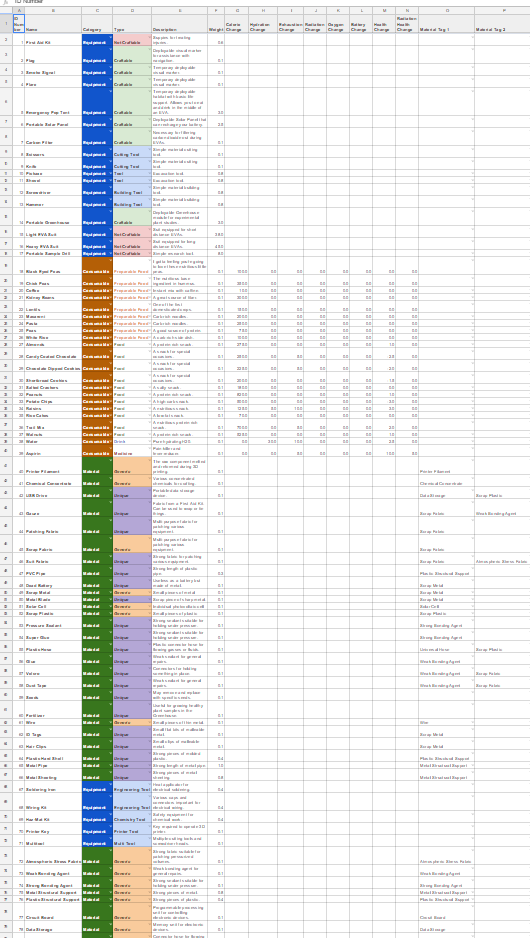Viewport: 530px width, 938px height.
Task: Select the 'Pressure Sealant' name cell
Action: tap(52, 624)
